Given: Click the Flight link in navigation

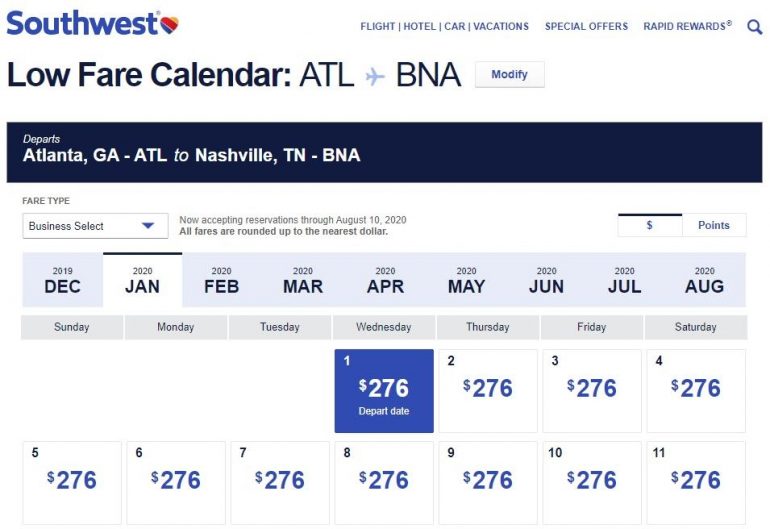Looking at the screenshot, I should 378,27.
